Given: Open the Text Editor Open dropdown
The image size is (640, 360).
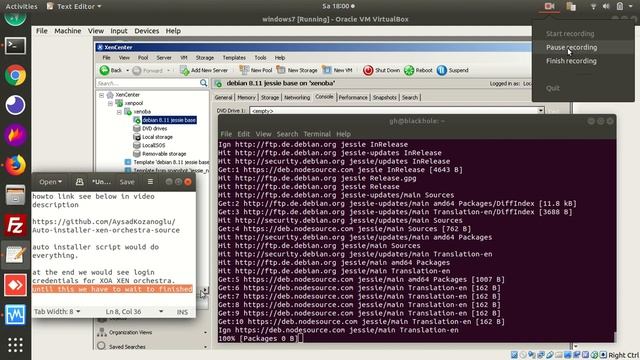Looking at the screenshot, I should point(51,182).
